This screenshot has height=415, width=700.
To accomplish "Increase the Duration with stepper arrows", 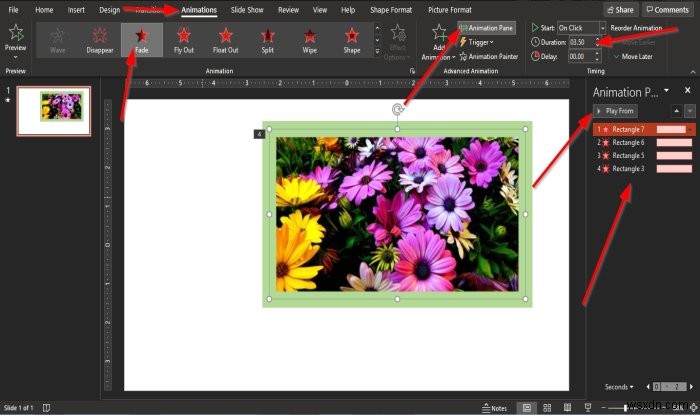I will (x=597, y=39).
